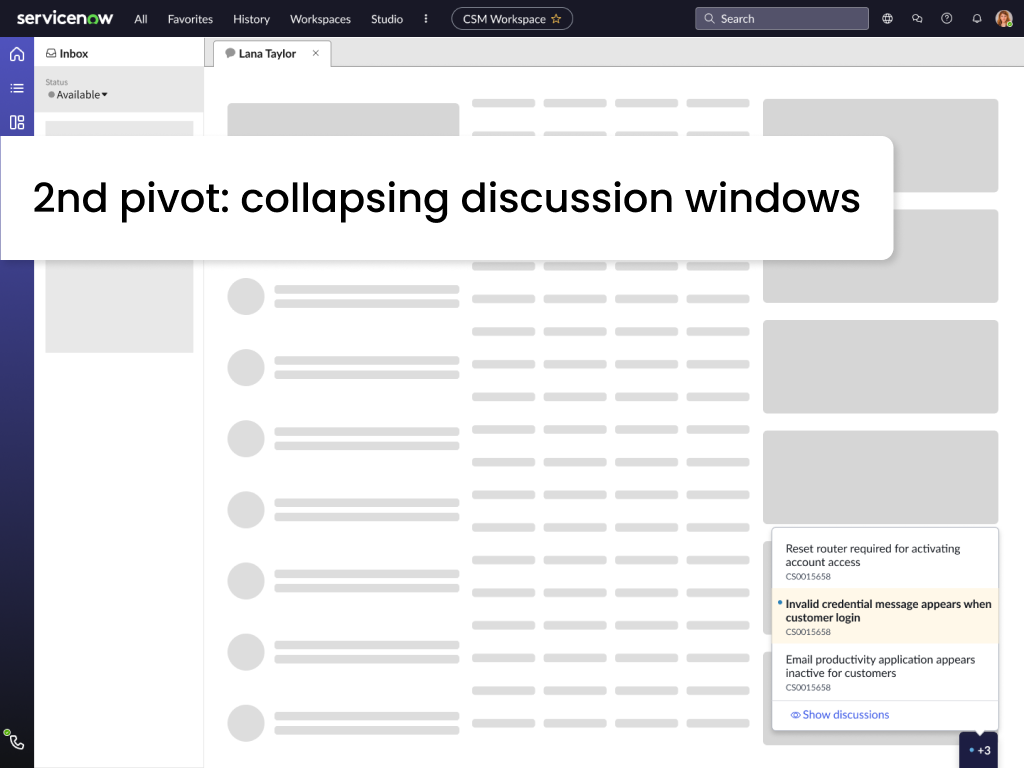Open the Home icon in the left sidebar
Image resolution: width=1024 pixels, height=768 pixels.
[x=15, y=54]
